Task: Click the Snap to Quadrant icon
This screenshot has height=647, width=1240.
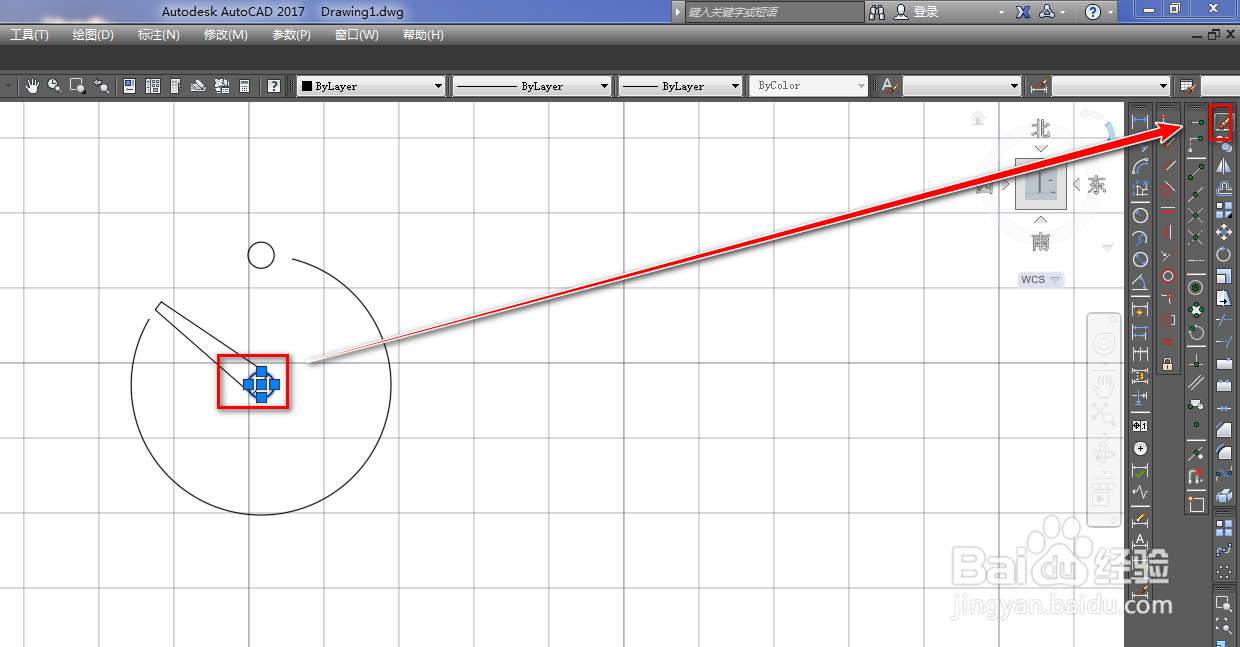Action: pos(1196,310)
